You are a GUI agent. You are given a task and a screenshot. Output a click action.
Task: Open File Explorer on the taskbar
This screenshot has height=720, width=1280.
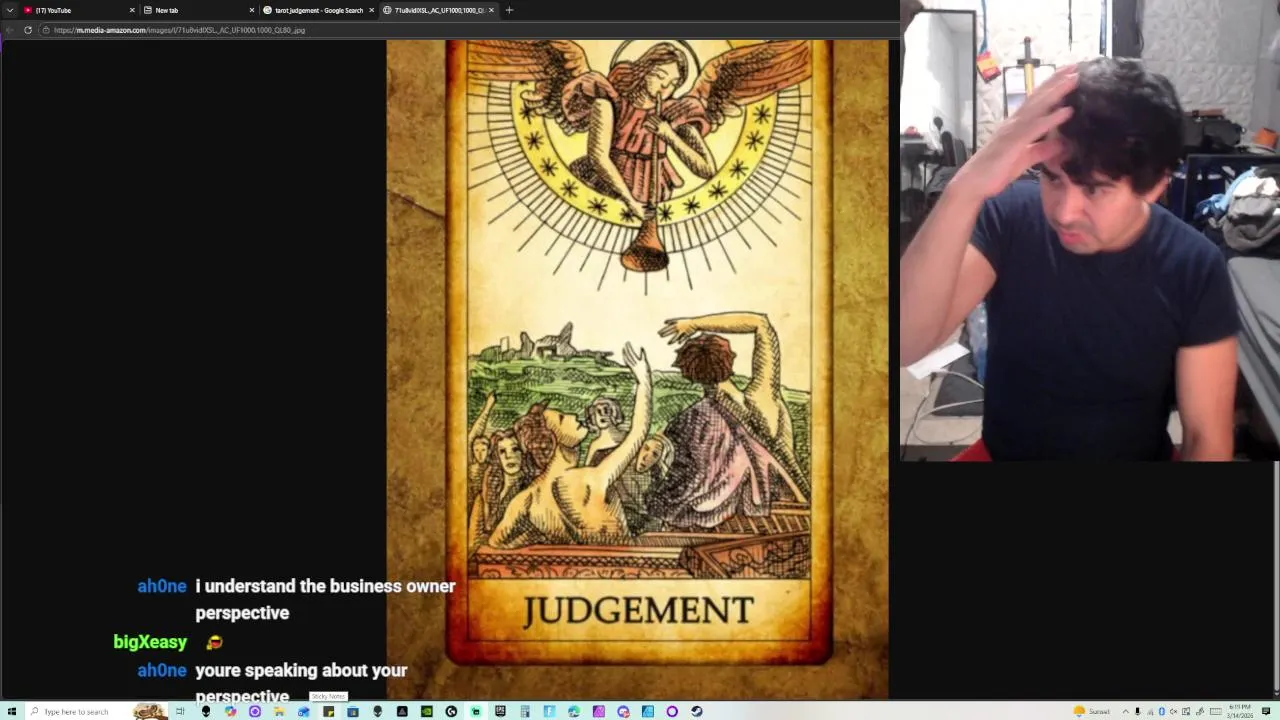[x=279, y=711]
